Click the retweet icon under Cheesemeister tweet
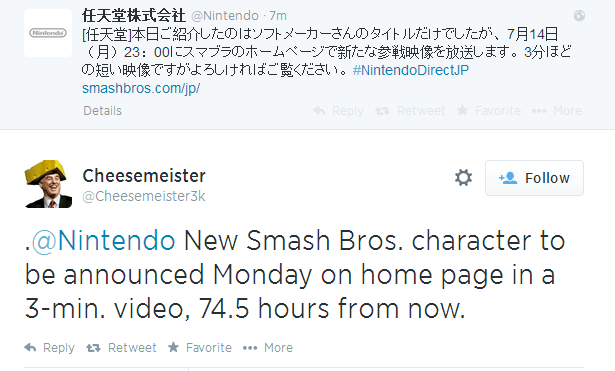This screenshot has width=615, height=371. [x=93, y=348]
